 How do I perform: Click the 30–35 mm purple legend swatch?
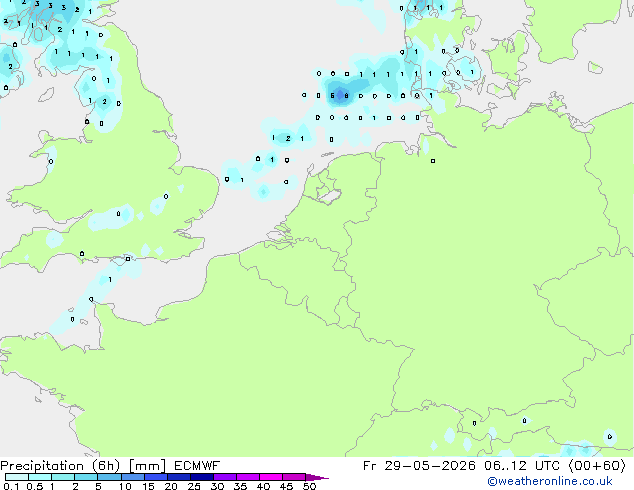(x=225, y=477)
